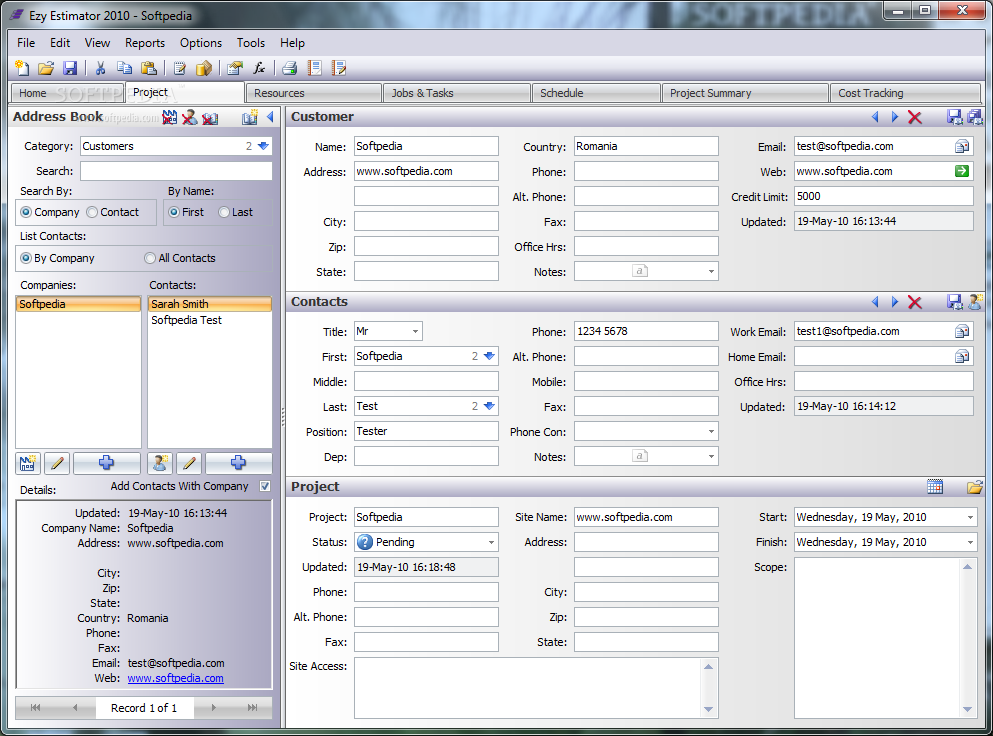The height and width of the screenshot is (736, 993).
Task: Select the First name radio button
Action: (x=174, y=212)
